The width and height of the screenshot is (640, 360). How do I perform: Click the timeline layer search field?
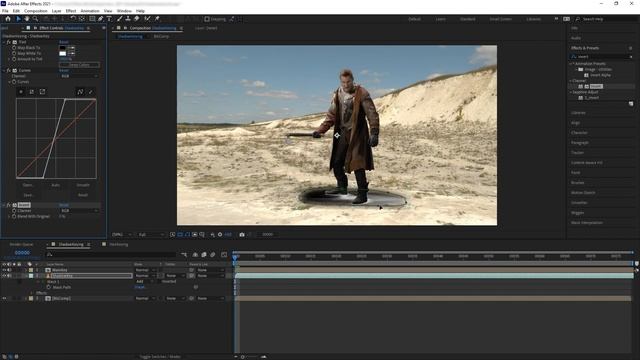point(111,255)
